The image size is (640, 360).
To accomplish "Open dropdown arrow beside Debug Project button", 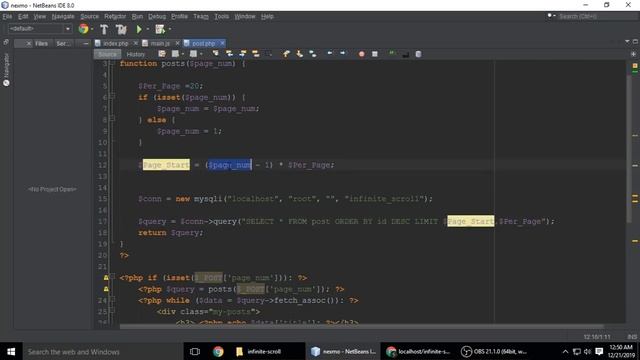I will click(170, 29).
